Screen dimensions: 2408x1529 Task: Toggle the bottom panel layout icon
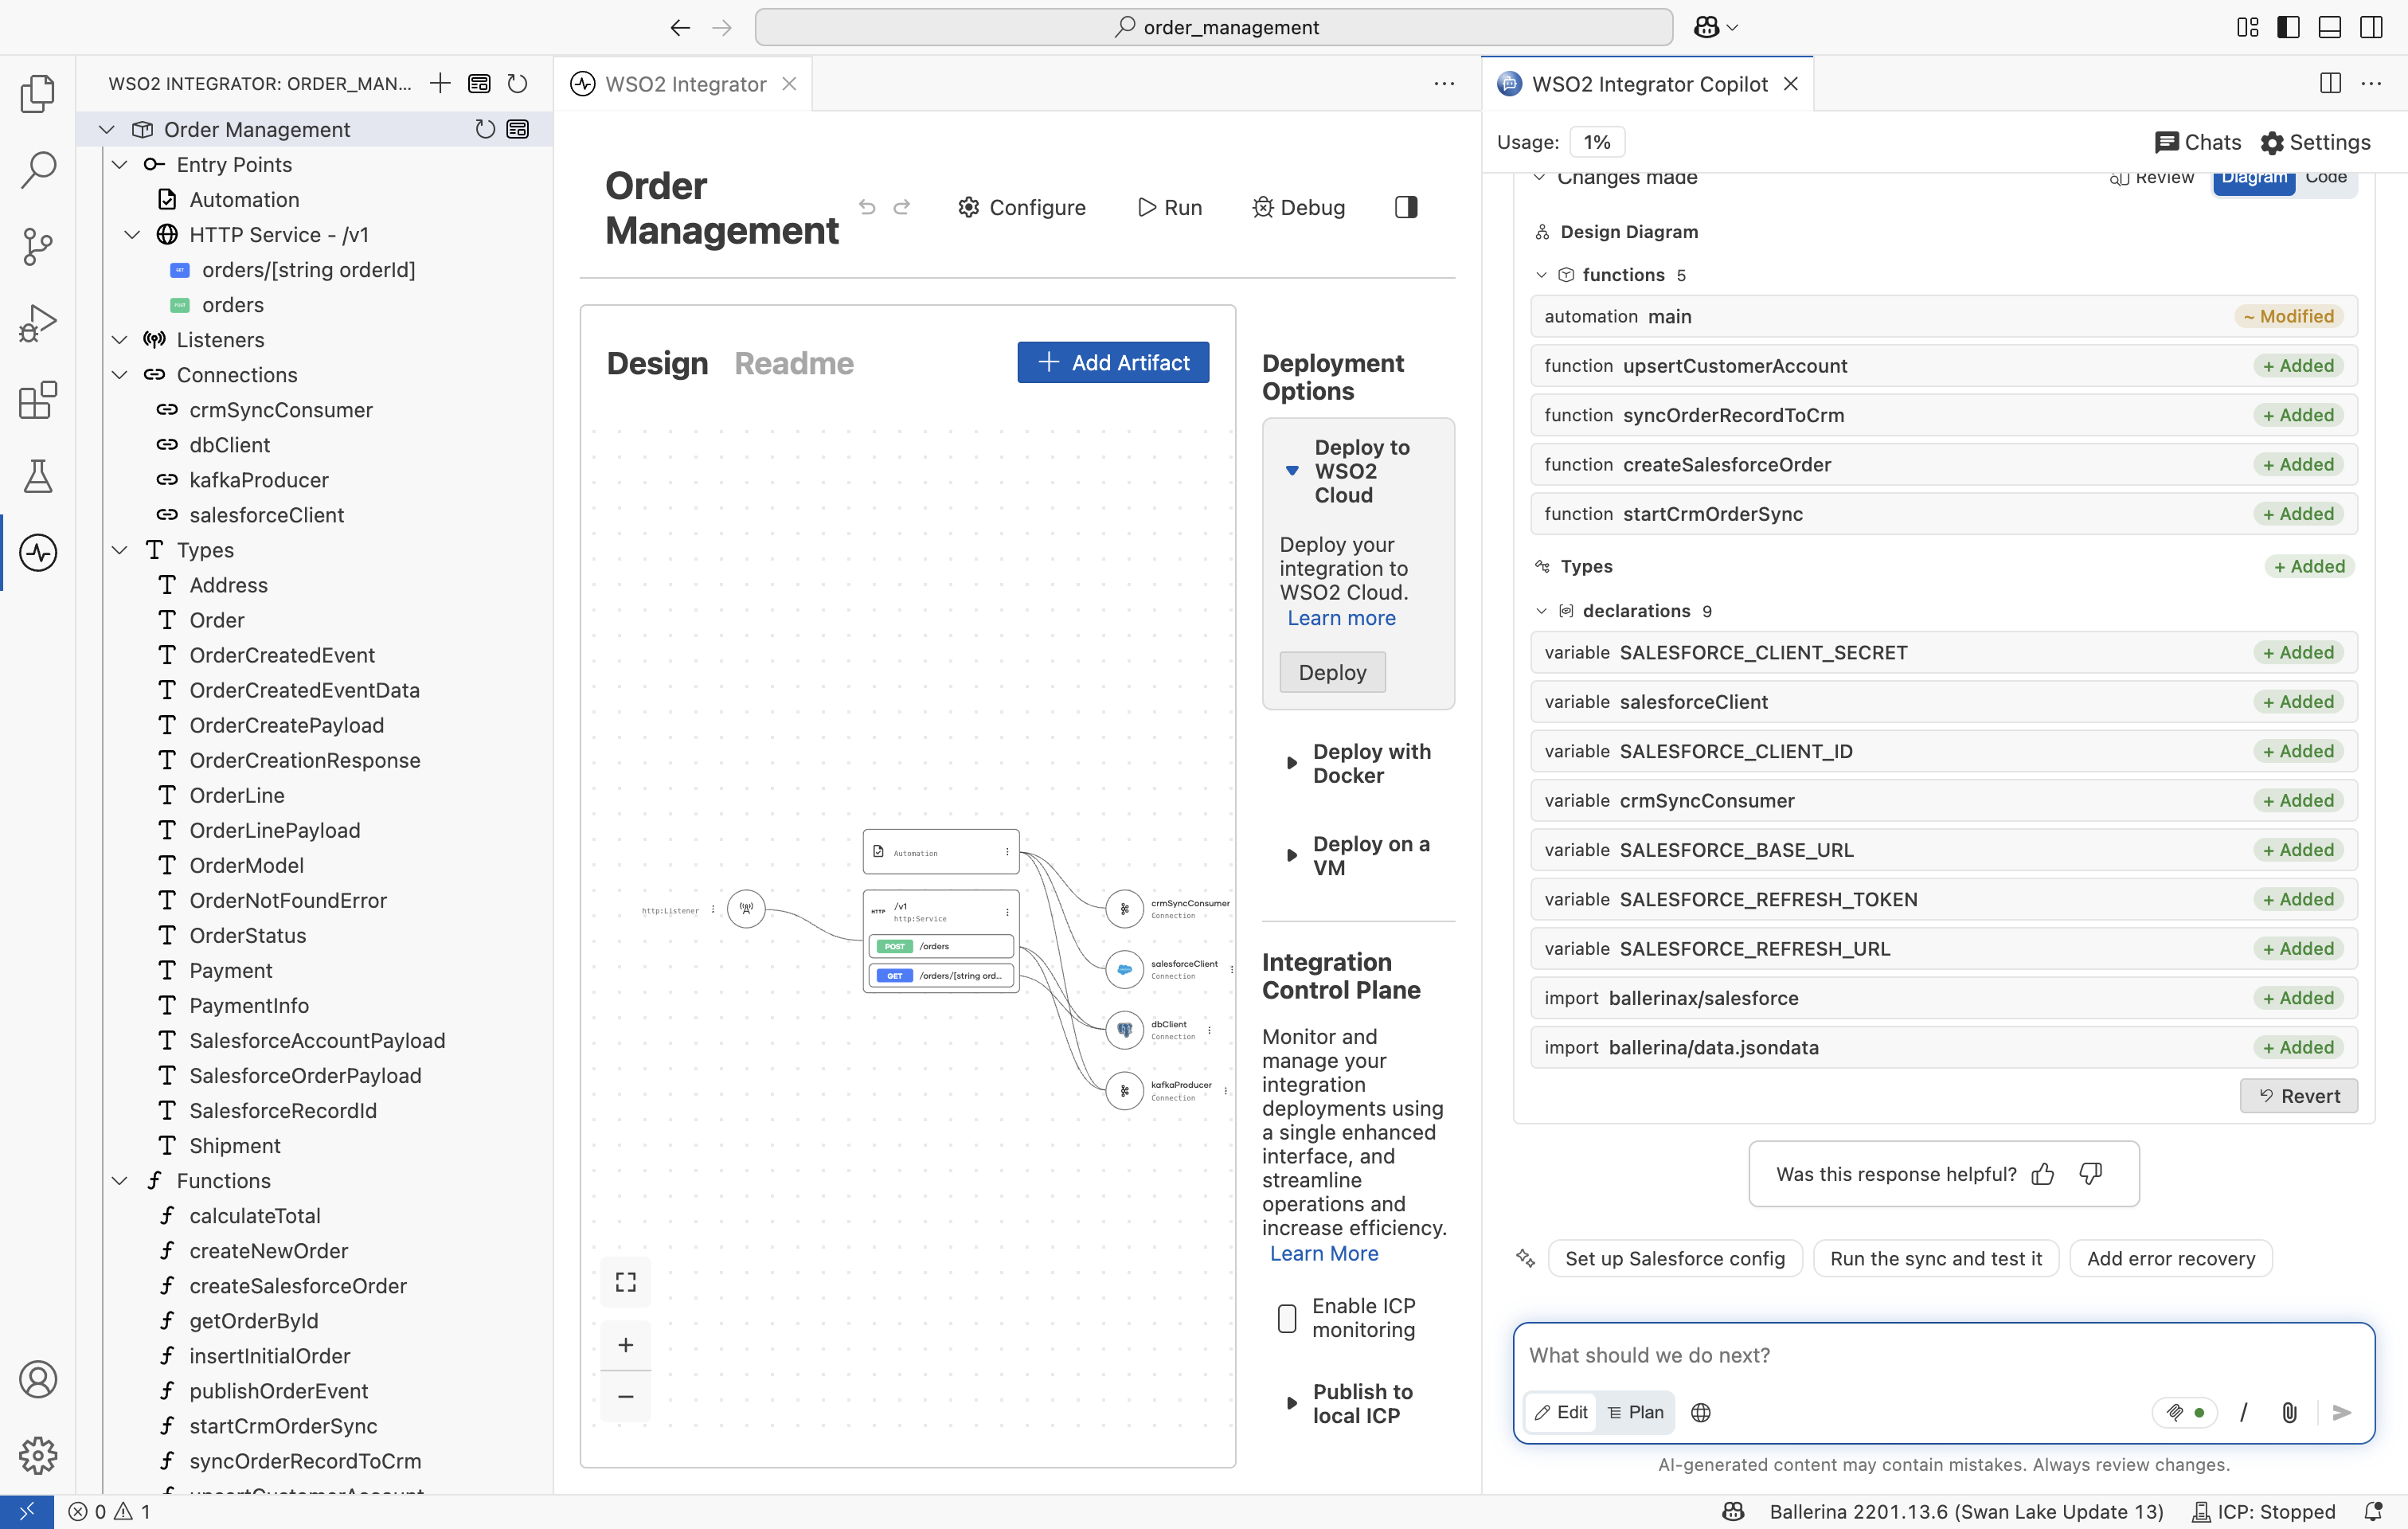click(2330, 27)
